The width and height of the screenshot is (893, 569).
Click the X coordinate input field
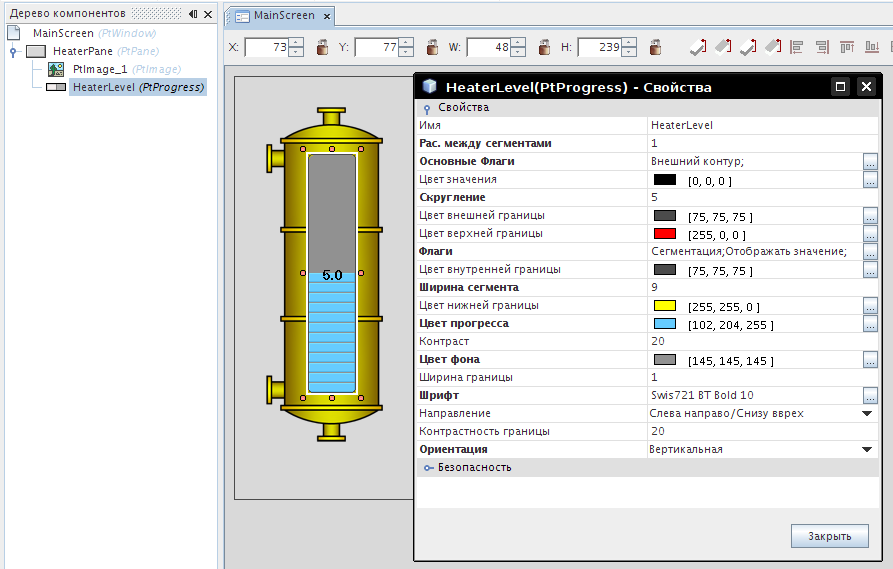(267, 47)
